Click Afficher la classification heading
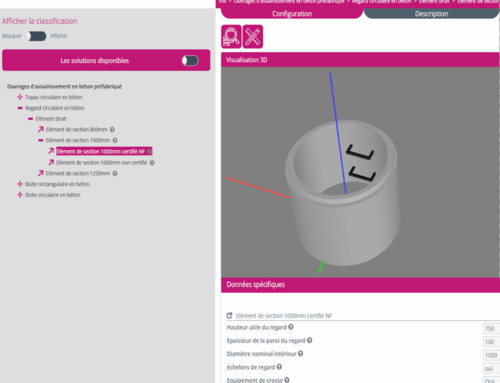 pyautogui.click(x=39, y=21)
